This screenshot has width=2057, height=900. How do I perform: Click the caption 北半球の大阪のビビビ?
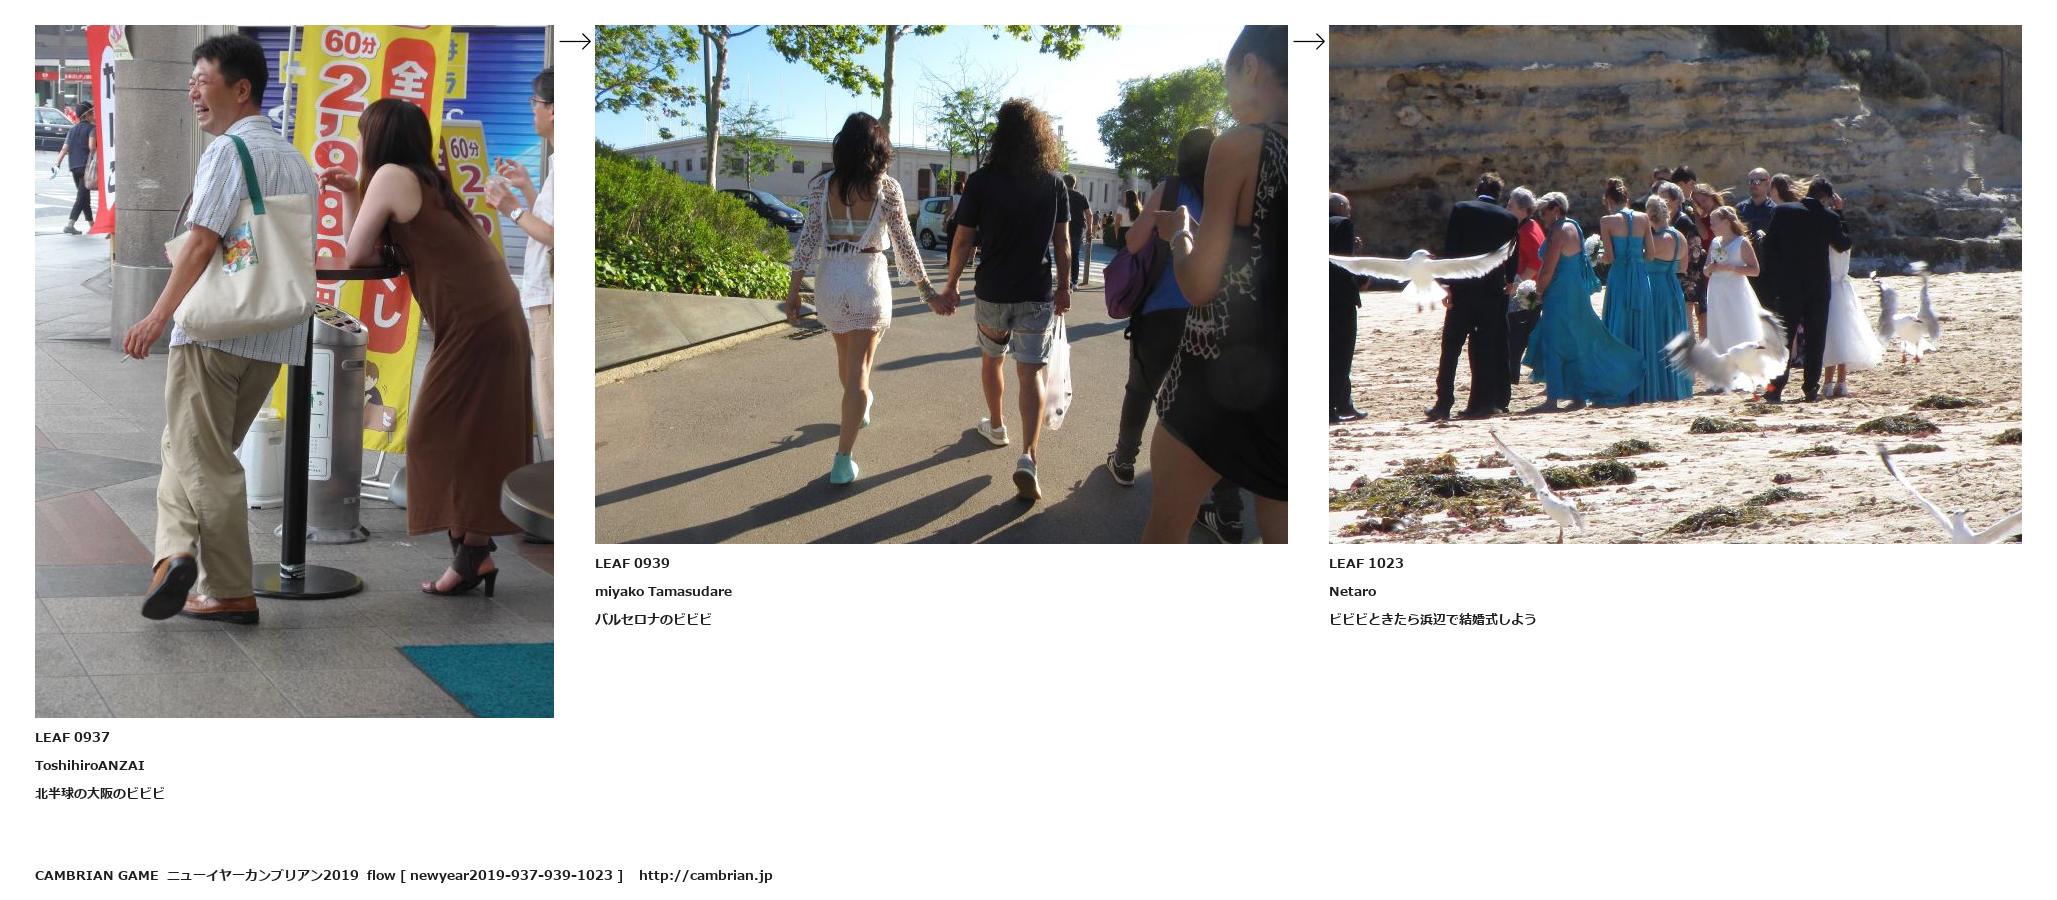coord(100,793)
